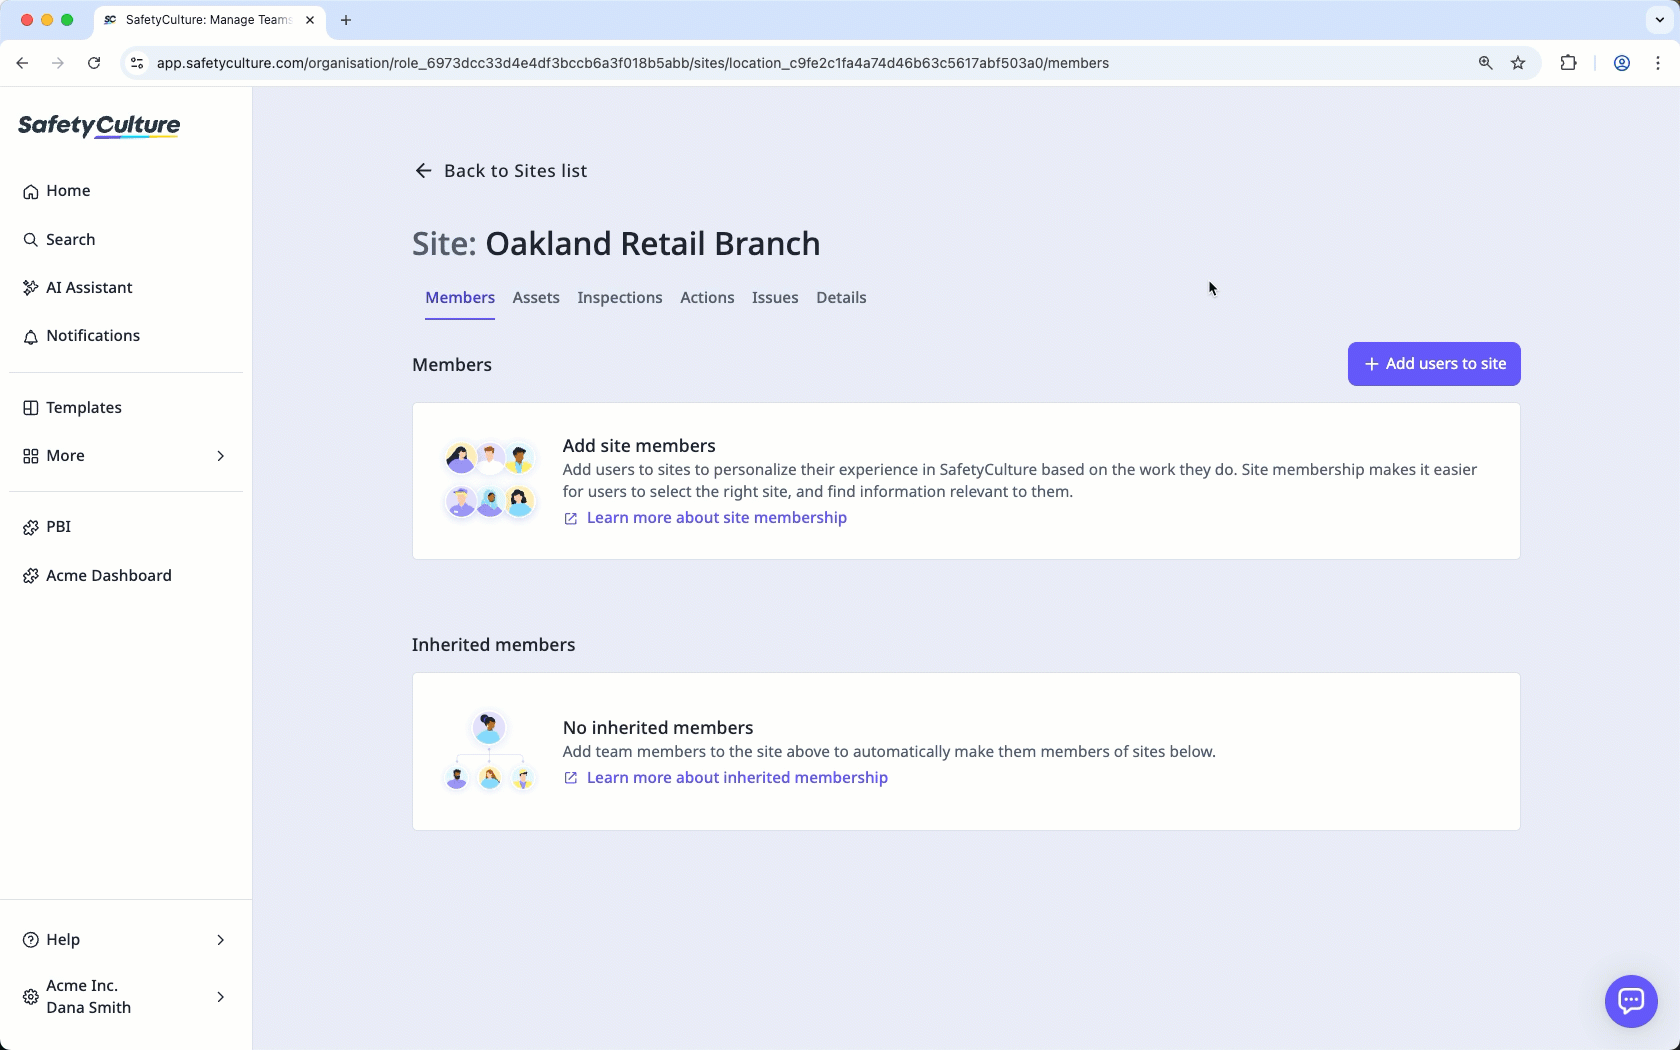
Task: Expand the More menu chevron
Action: tap(221, 456)
